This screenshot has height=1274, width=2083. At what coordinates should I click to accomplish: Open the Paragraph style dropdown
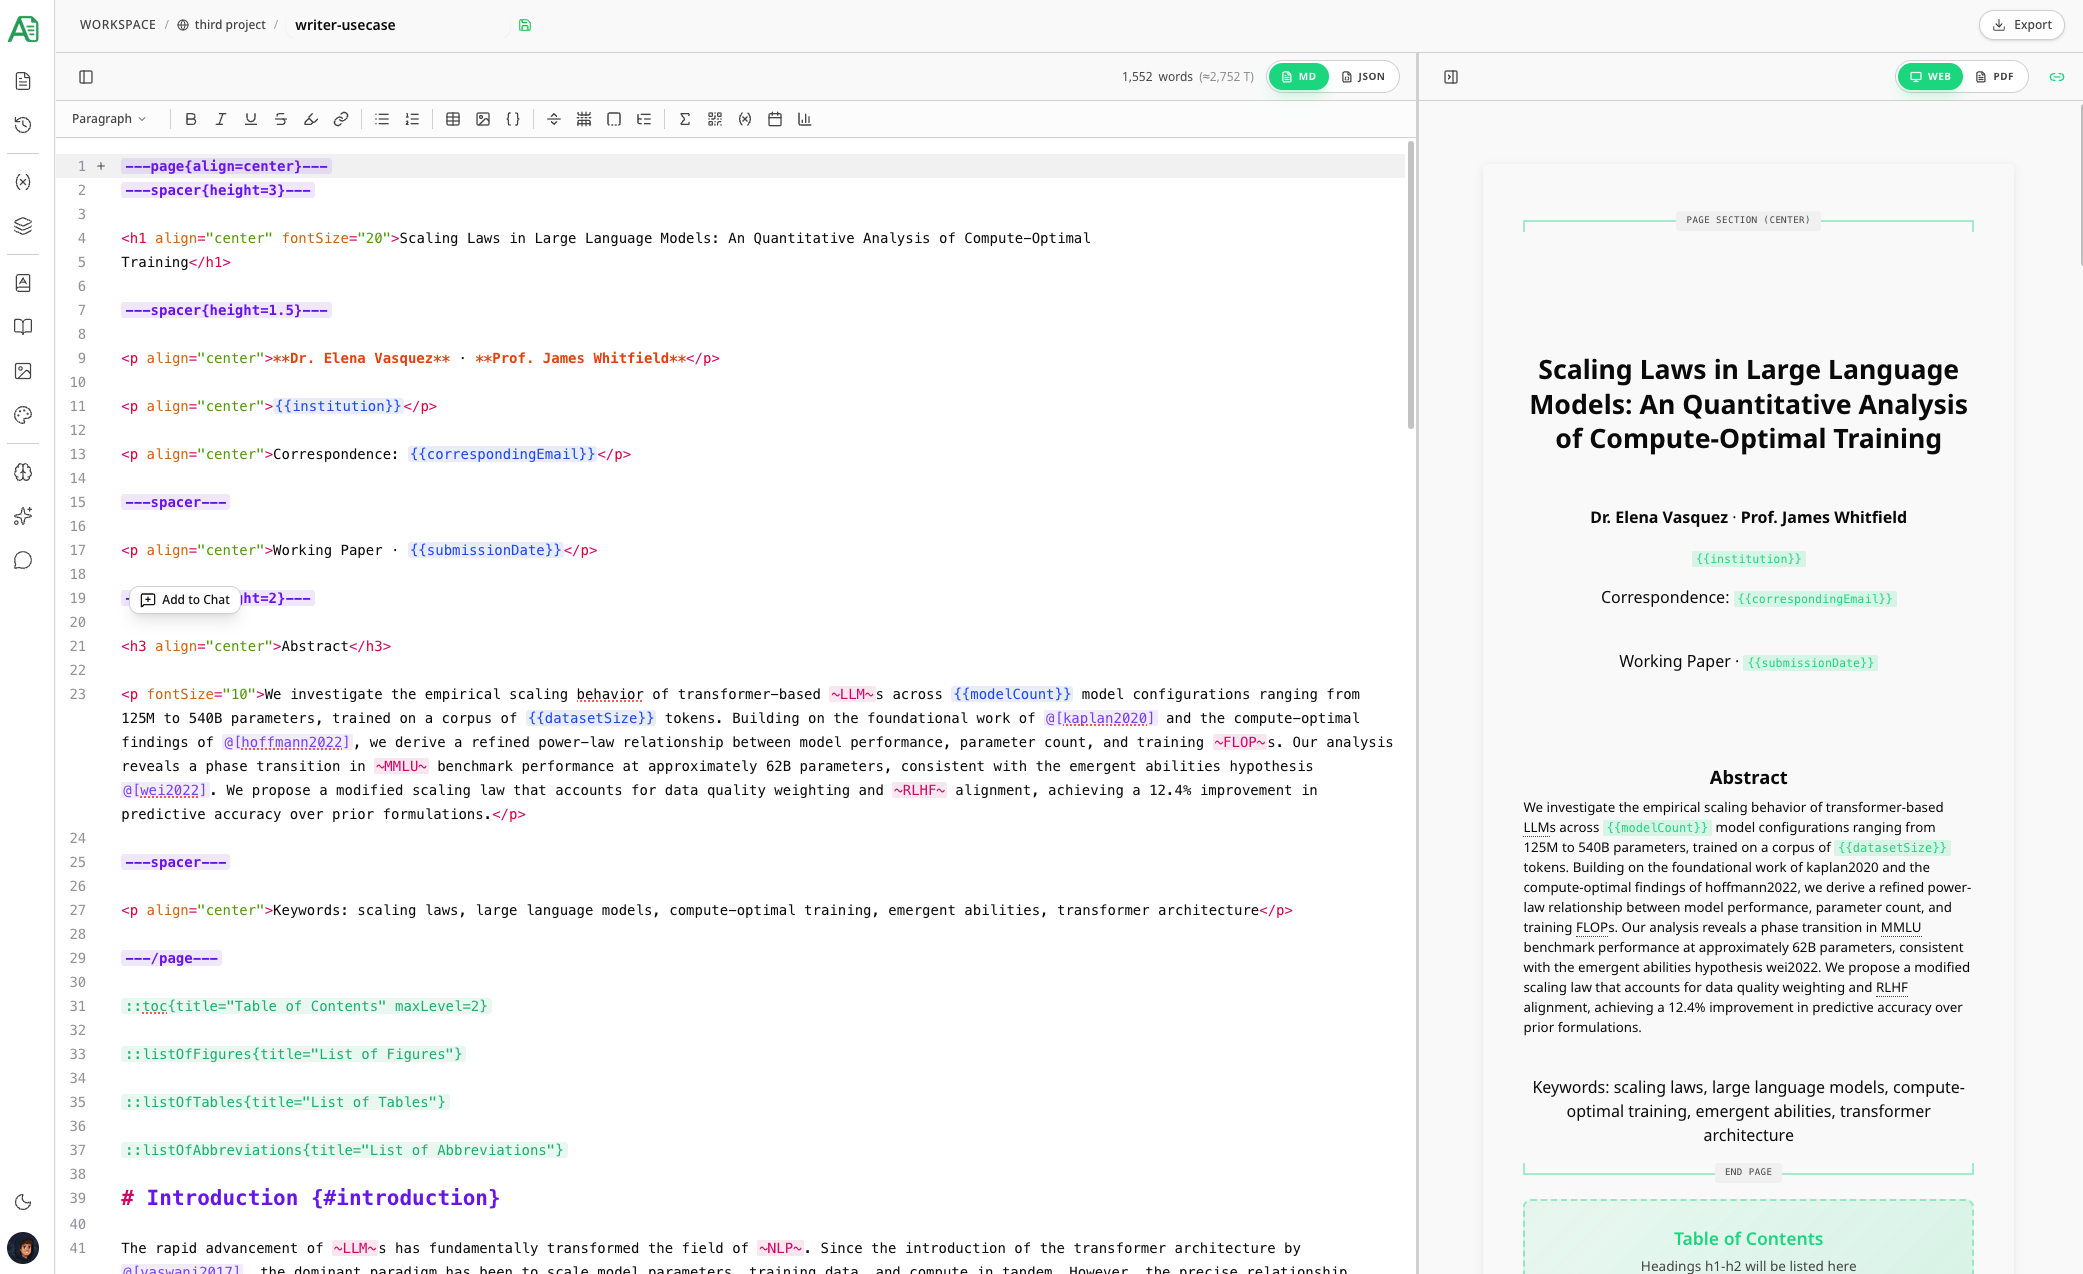[x=110, y=118]
